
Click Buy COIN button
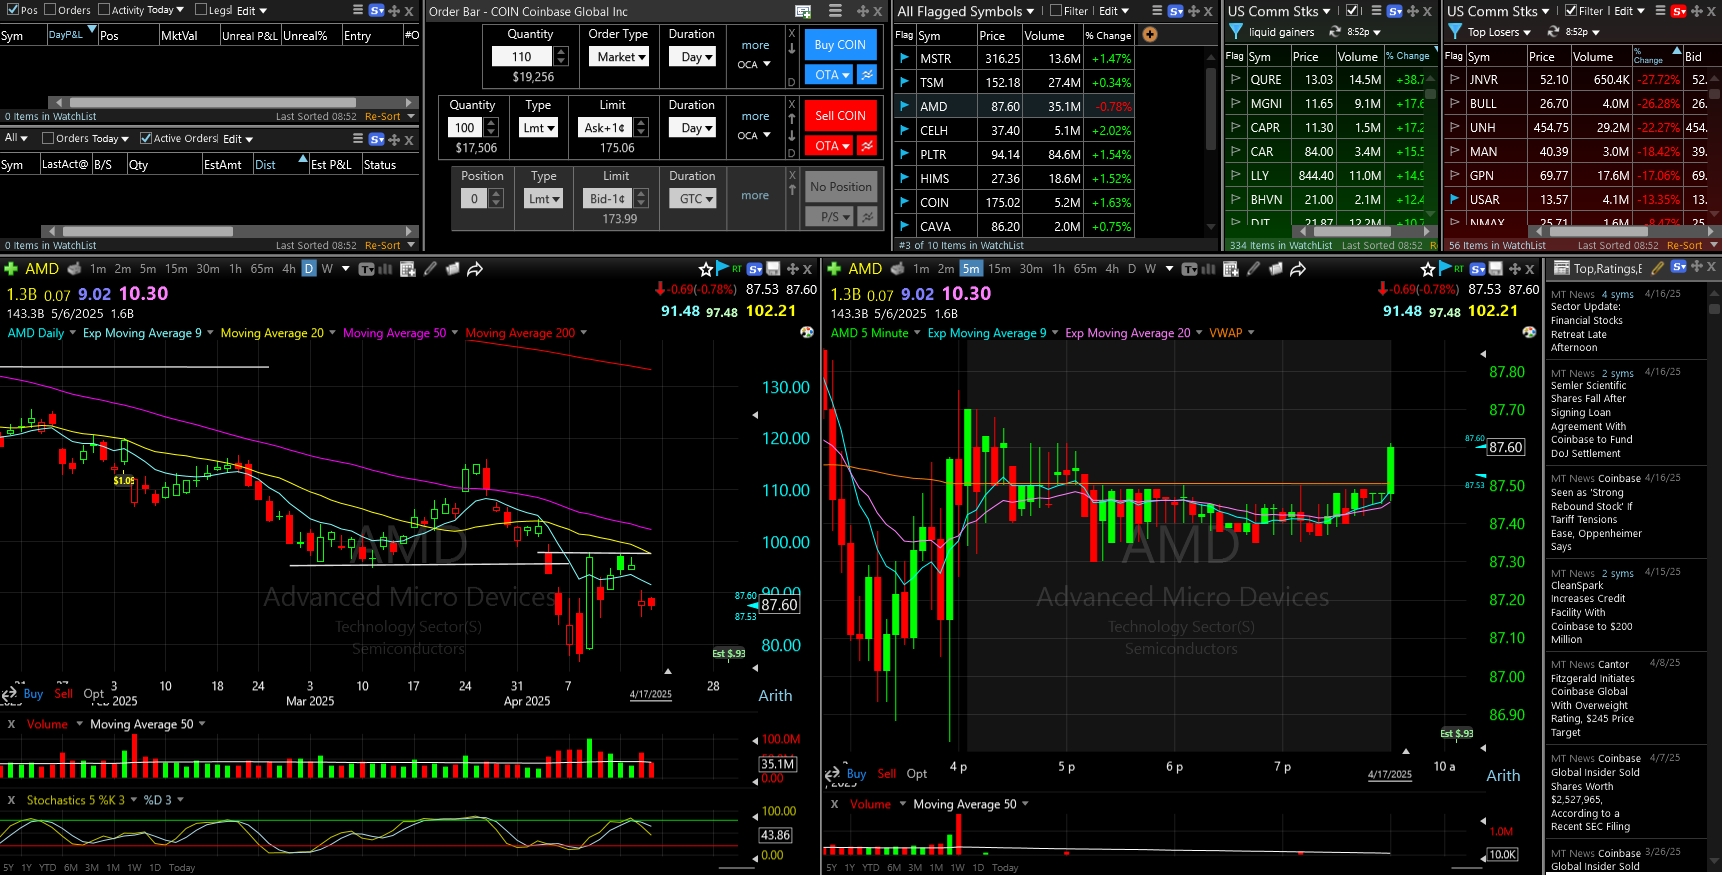coord(840,45)
